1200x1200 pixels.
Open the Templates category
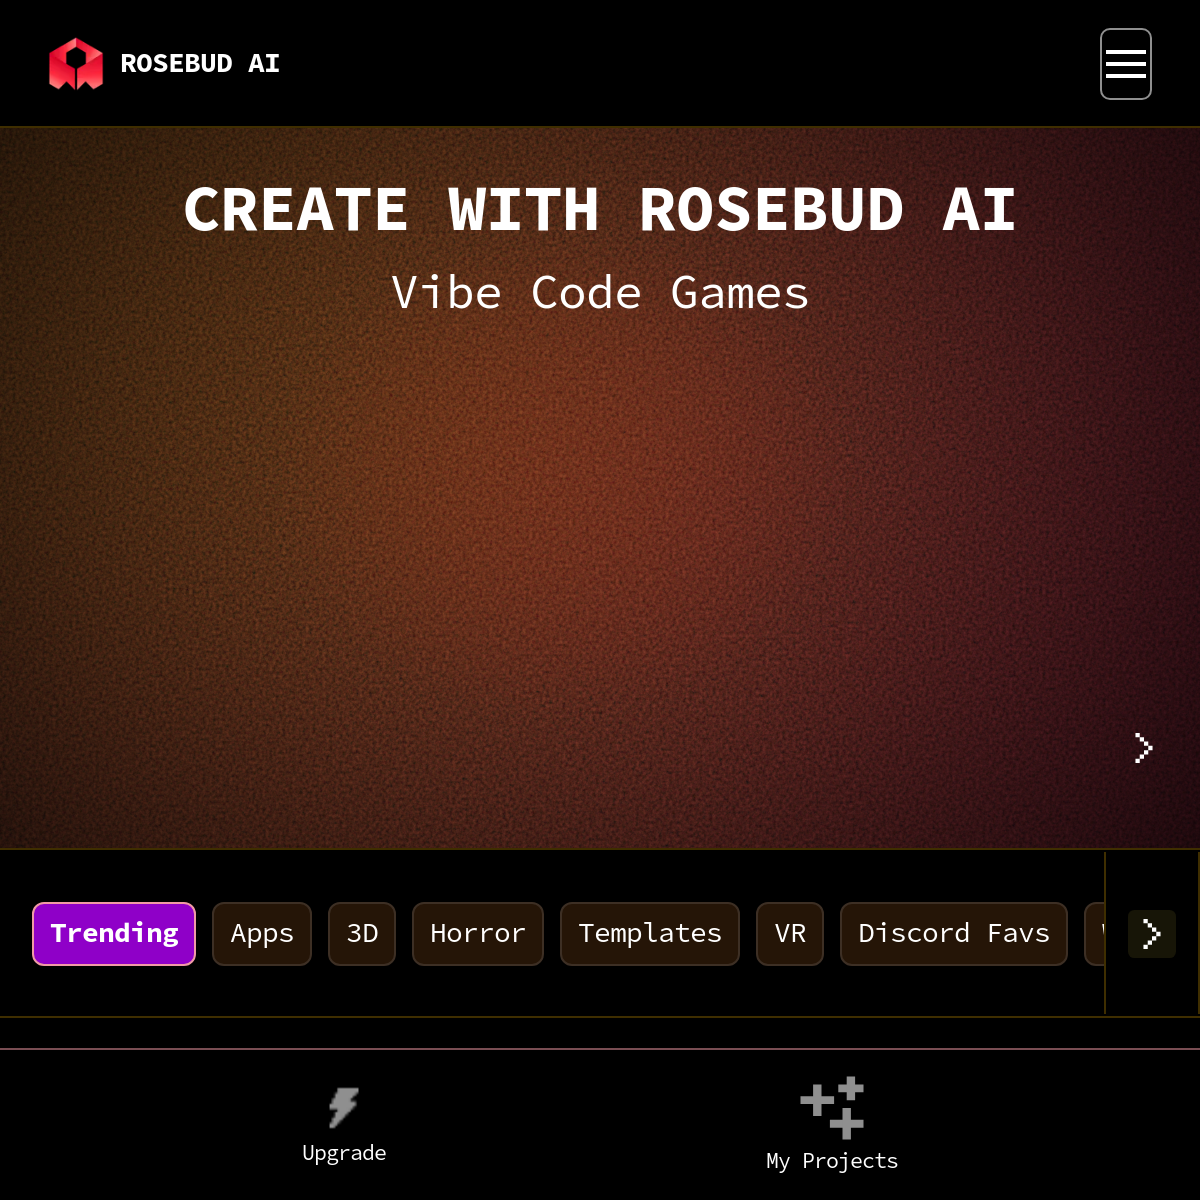[650, 933]
